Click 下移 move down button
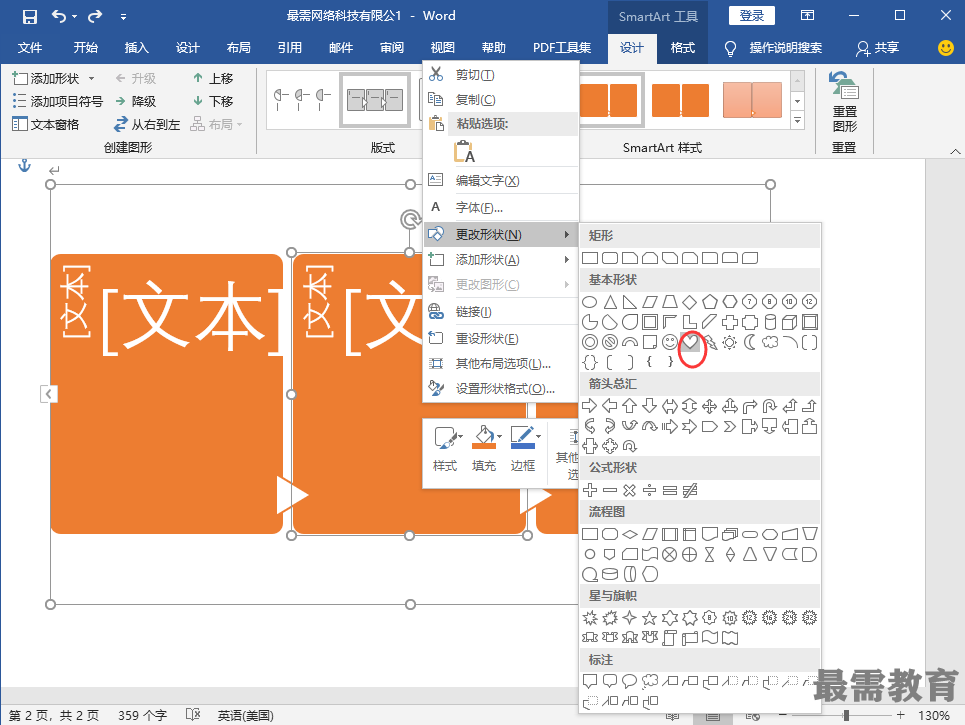 tap(213, 101)
